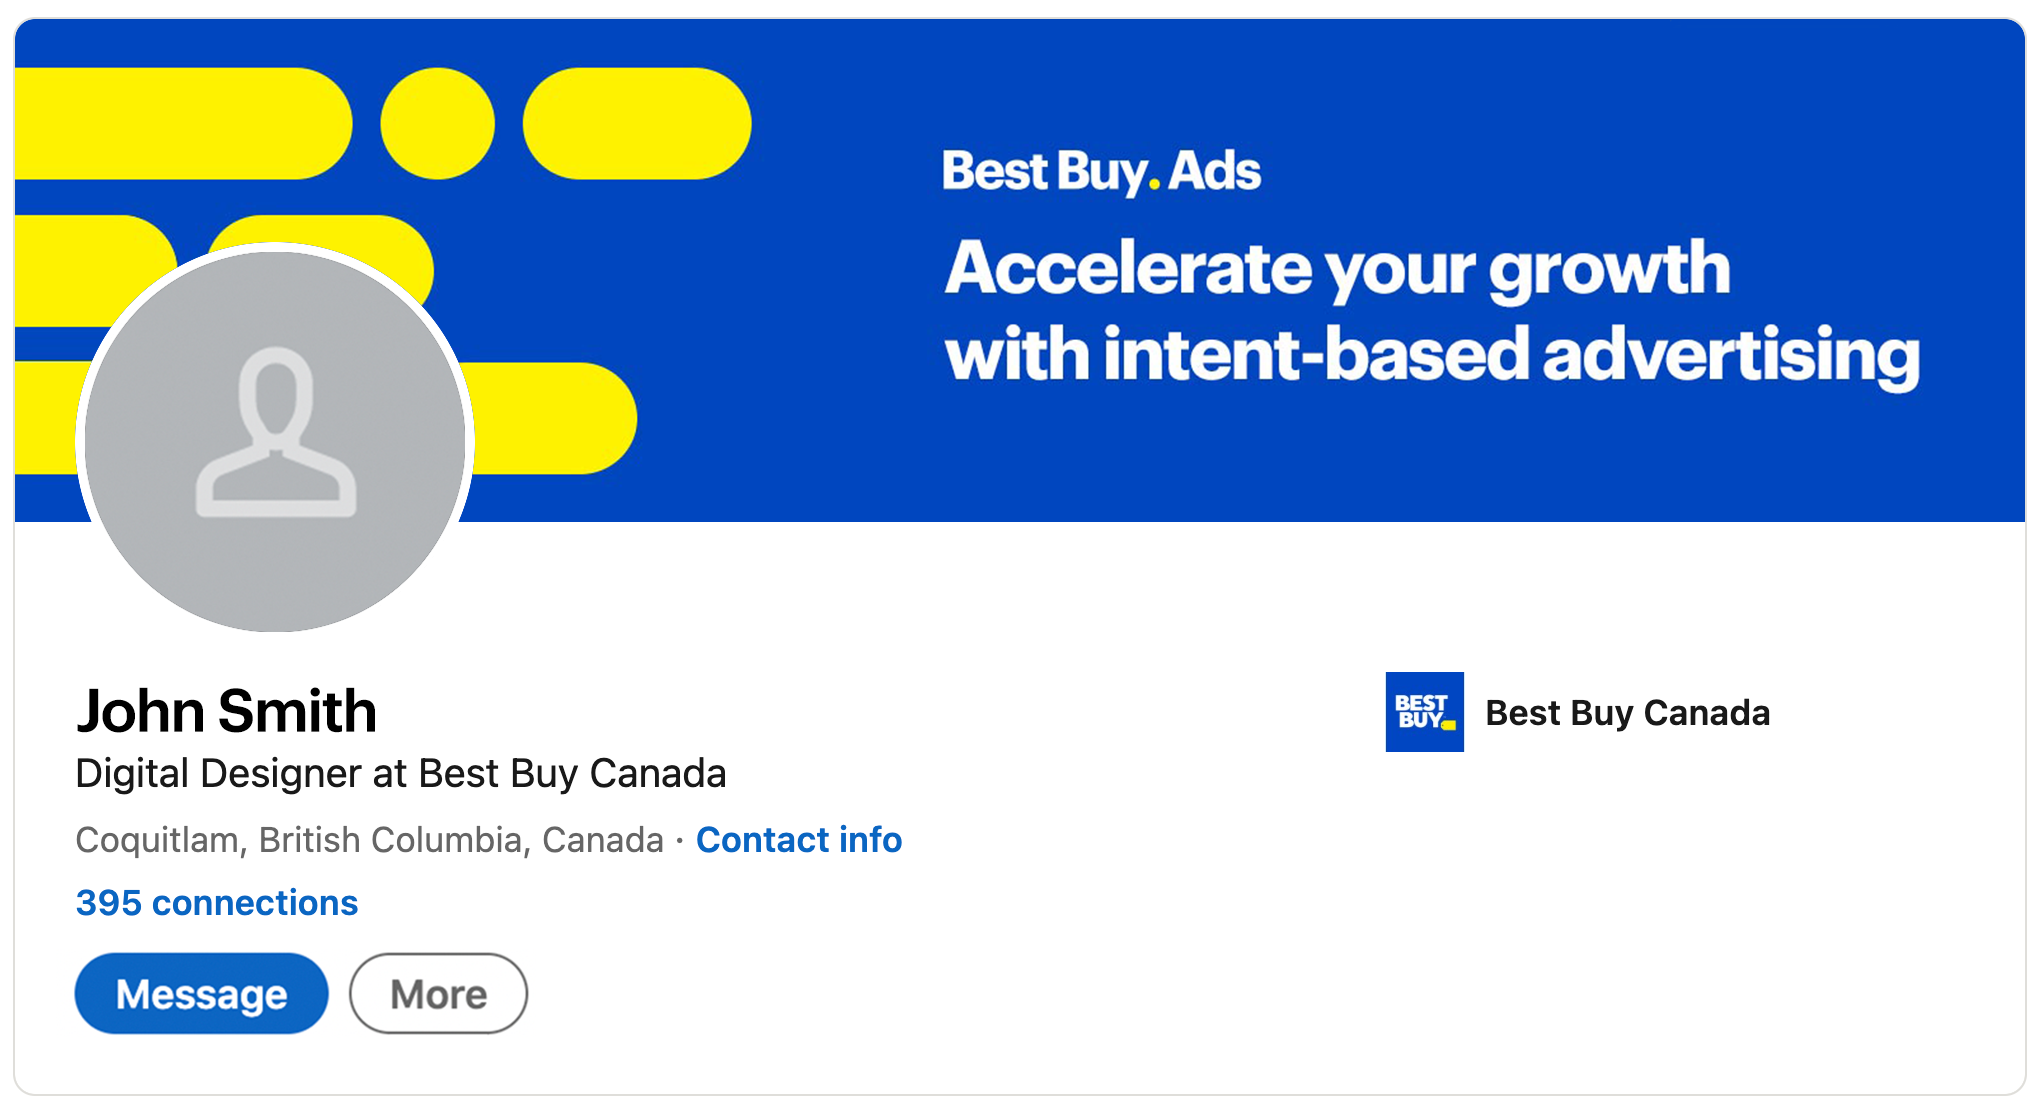Click the "with intent-based advertising" banner line
This screenshot has height=1106, width=2037.
(x=1431, y=355)
